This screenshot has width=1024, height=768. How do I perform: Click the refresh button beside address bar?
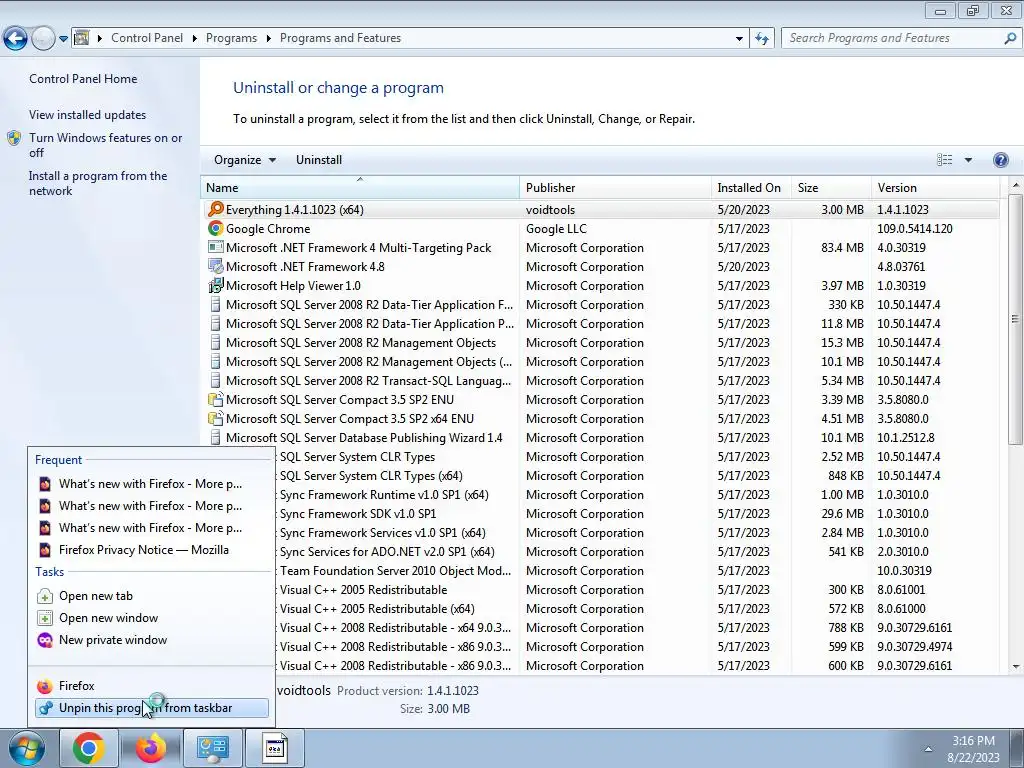click(x=761, y=38)
